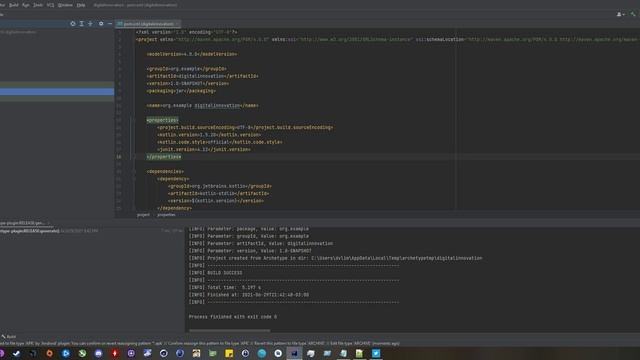Click the horizontal scrollbar in run console

[229, 330]
